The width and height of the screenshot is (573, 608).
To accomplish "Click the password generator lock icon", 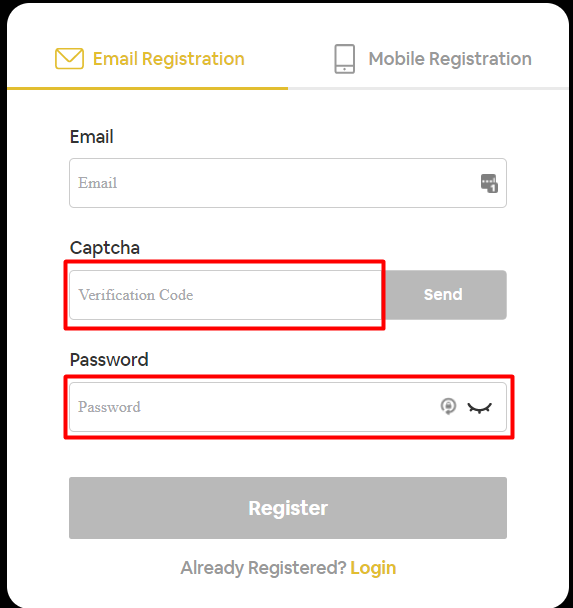I will tap(448, 407).
